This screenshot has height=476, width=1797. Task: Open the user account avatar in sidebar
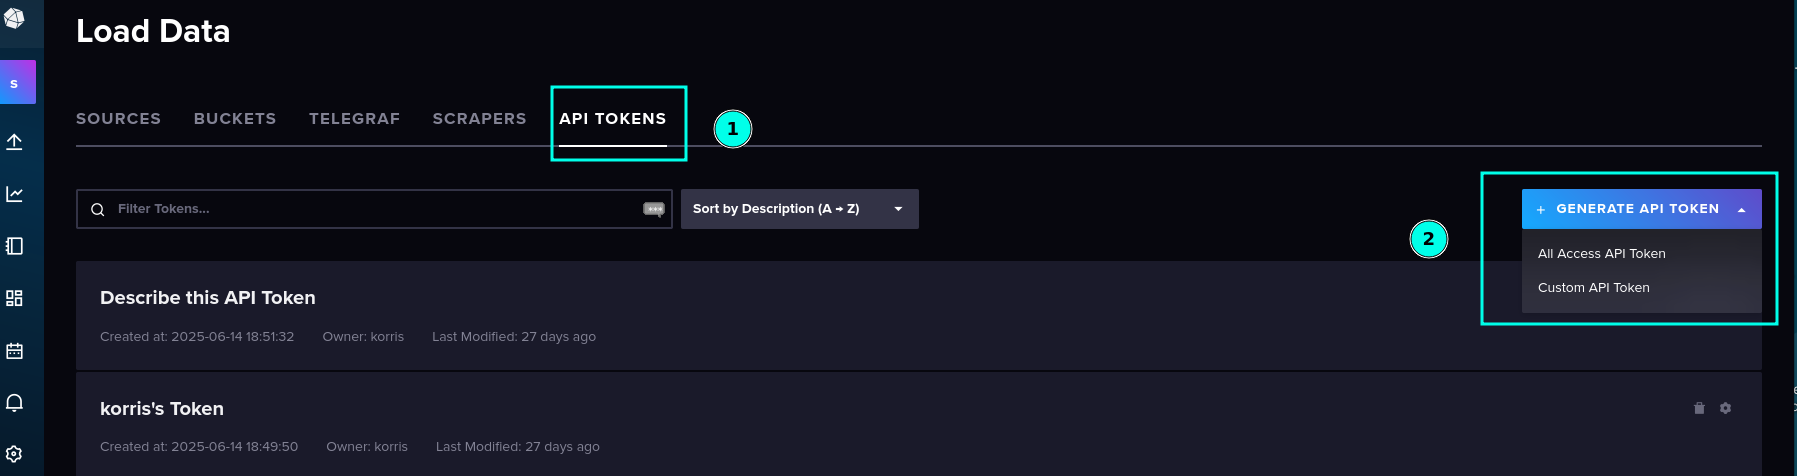[16, 82]
